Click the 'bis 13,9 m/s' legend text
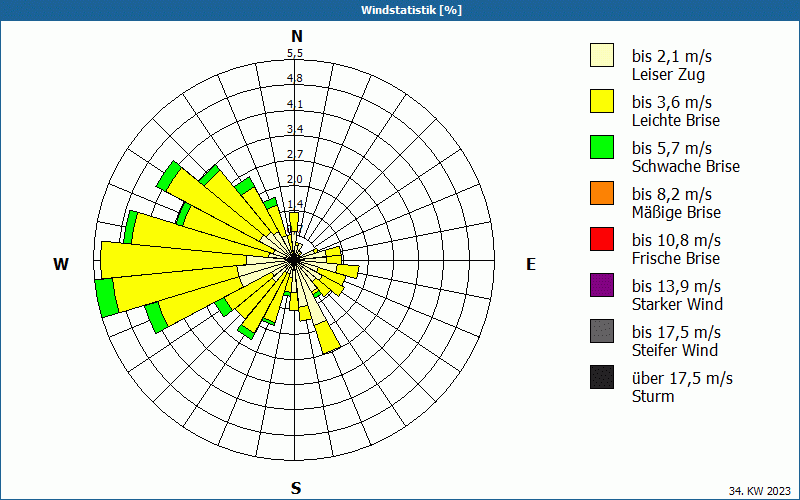Screen dimensions: 800x500 (x=677, y=286)
